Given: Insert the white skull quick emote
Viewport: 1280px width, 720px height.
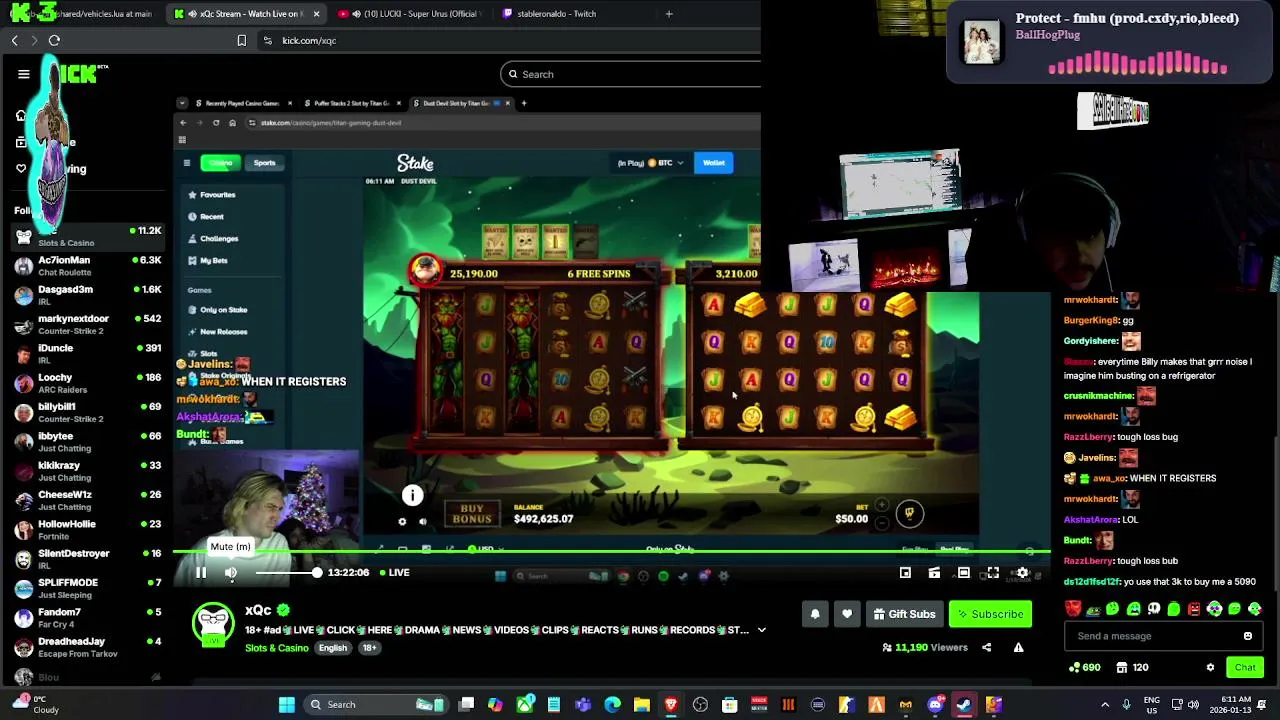Looking at the screenshot, I should (x=1154, y=609).
